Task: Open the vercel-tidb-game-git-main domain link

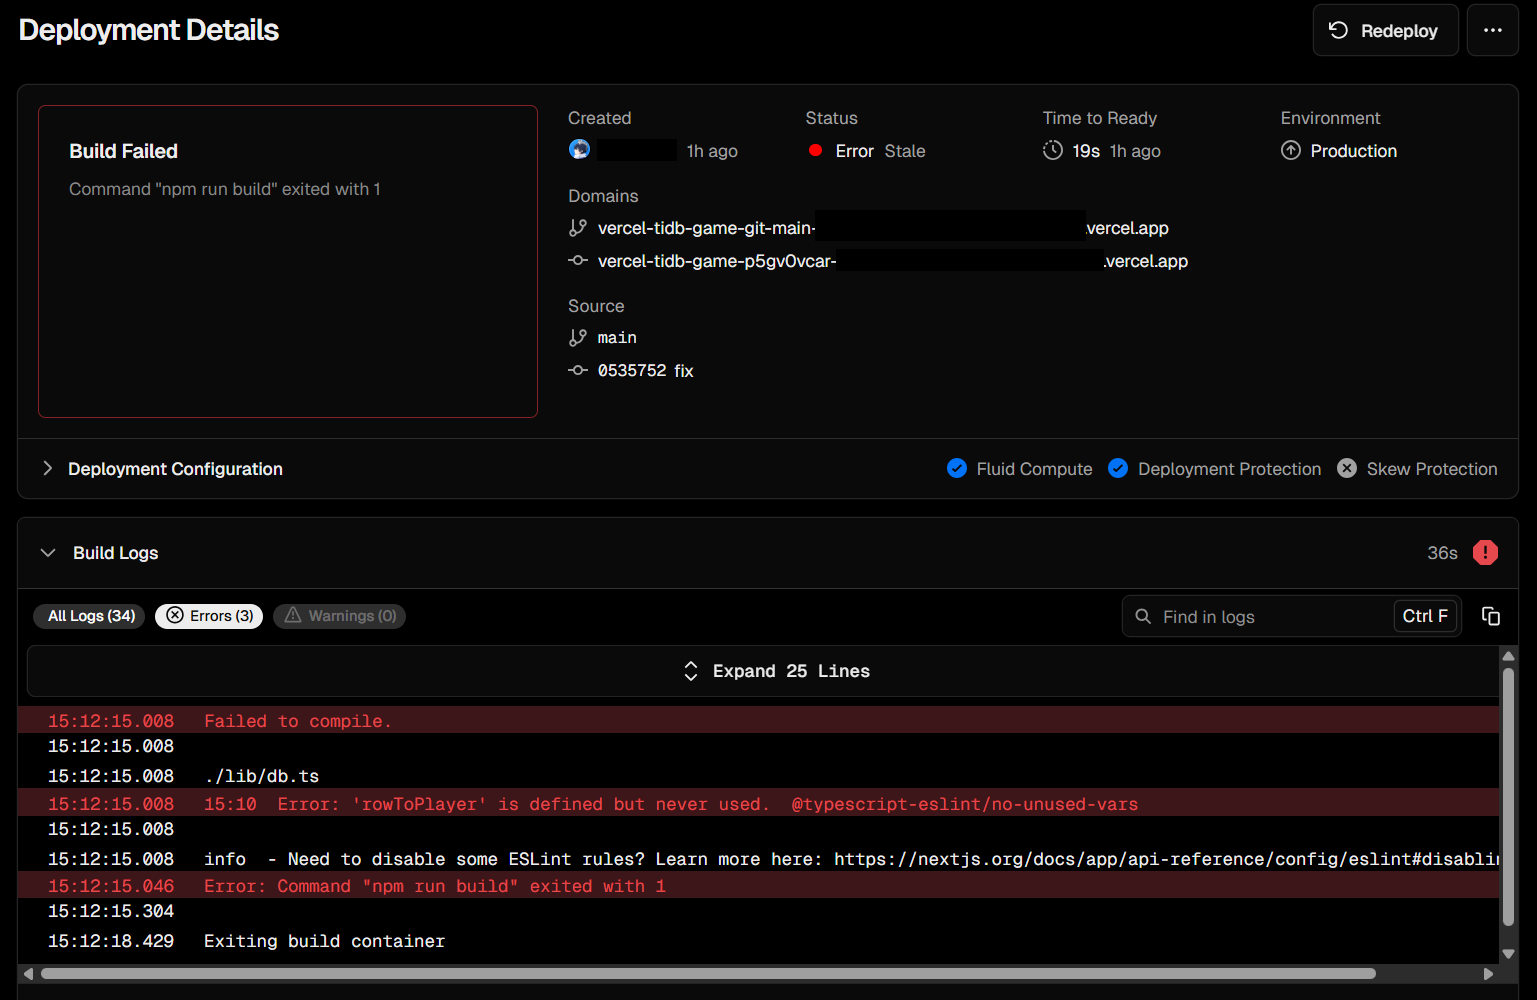Action: tap(883, 228)
